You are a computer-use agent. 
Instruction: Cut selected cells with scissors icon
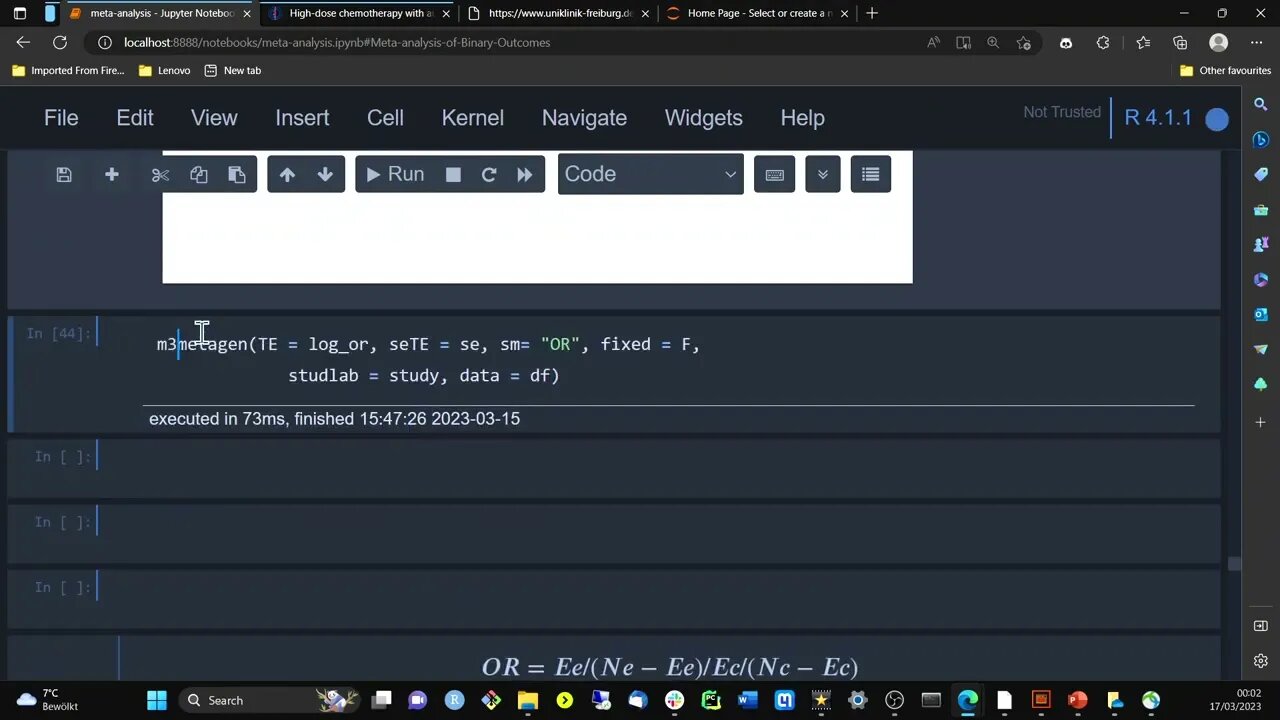160,174
